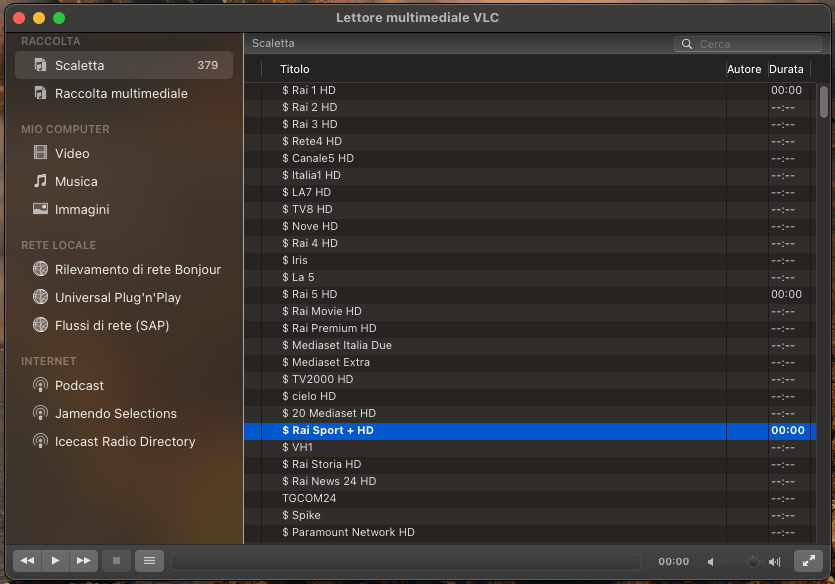Viewport: 835px width, 584px height.
Task: Sort playlist by Durata column header
Action: tap(789, 69)
